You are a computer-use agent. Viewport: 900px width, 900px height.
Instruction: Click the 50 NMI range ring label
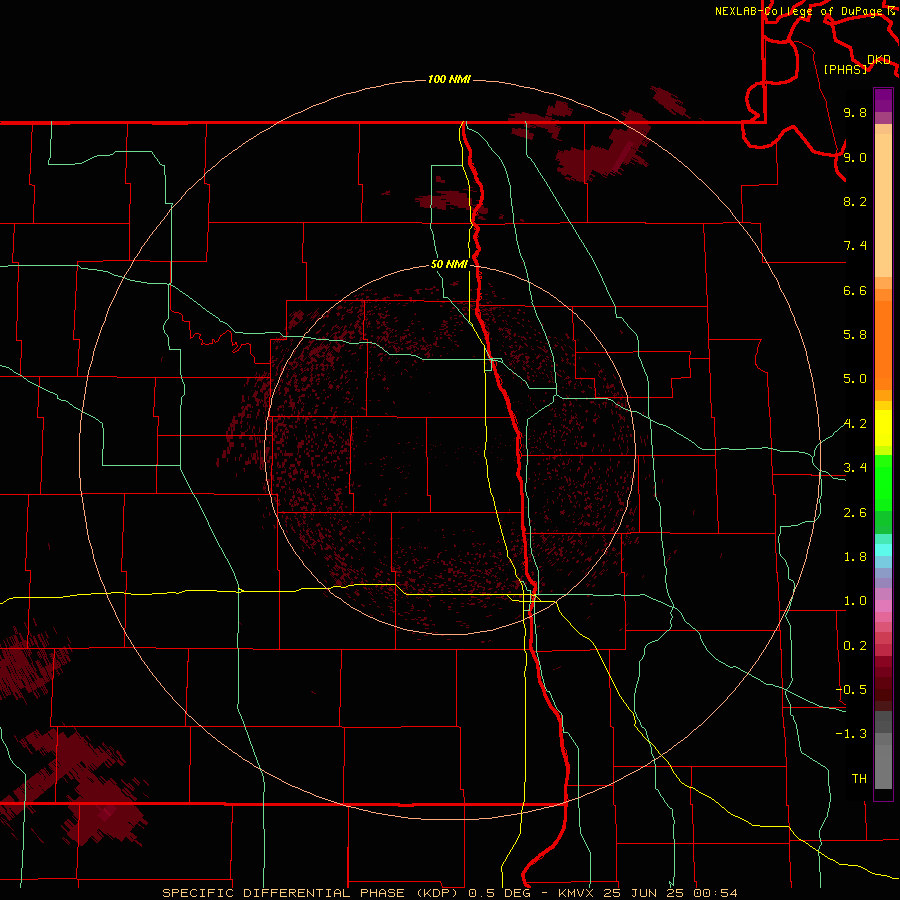(449, 264)
